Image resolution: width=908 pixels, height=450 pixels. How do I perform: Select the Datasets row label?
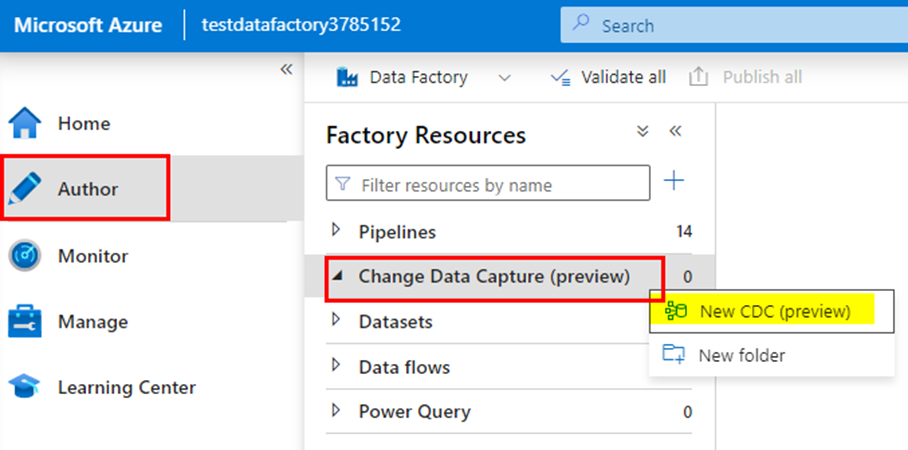pos(396,321)
